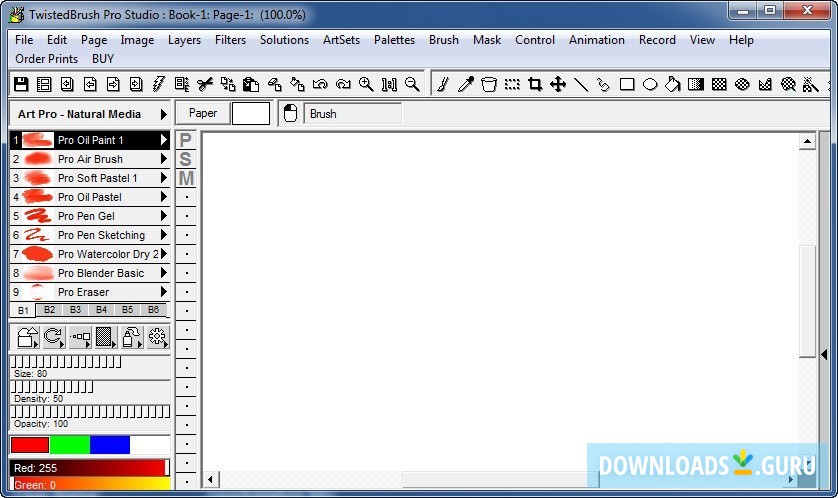The height and width of the screenshot is (498, 838).
Task: Click the next page arrow icon
Action: [x=113, y=84]
